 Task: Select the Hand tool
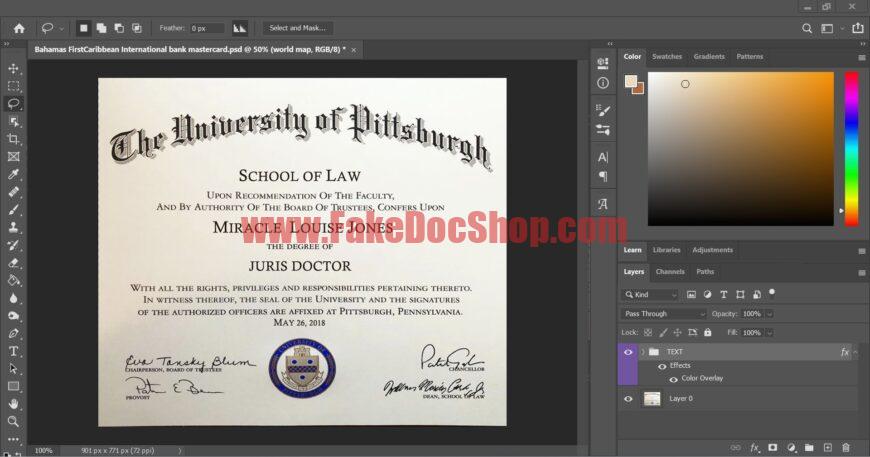13,404
